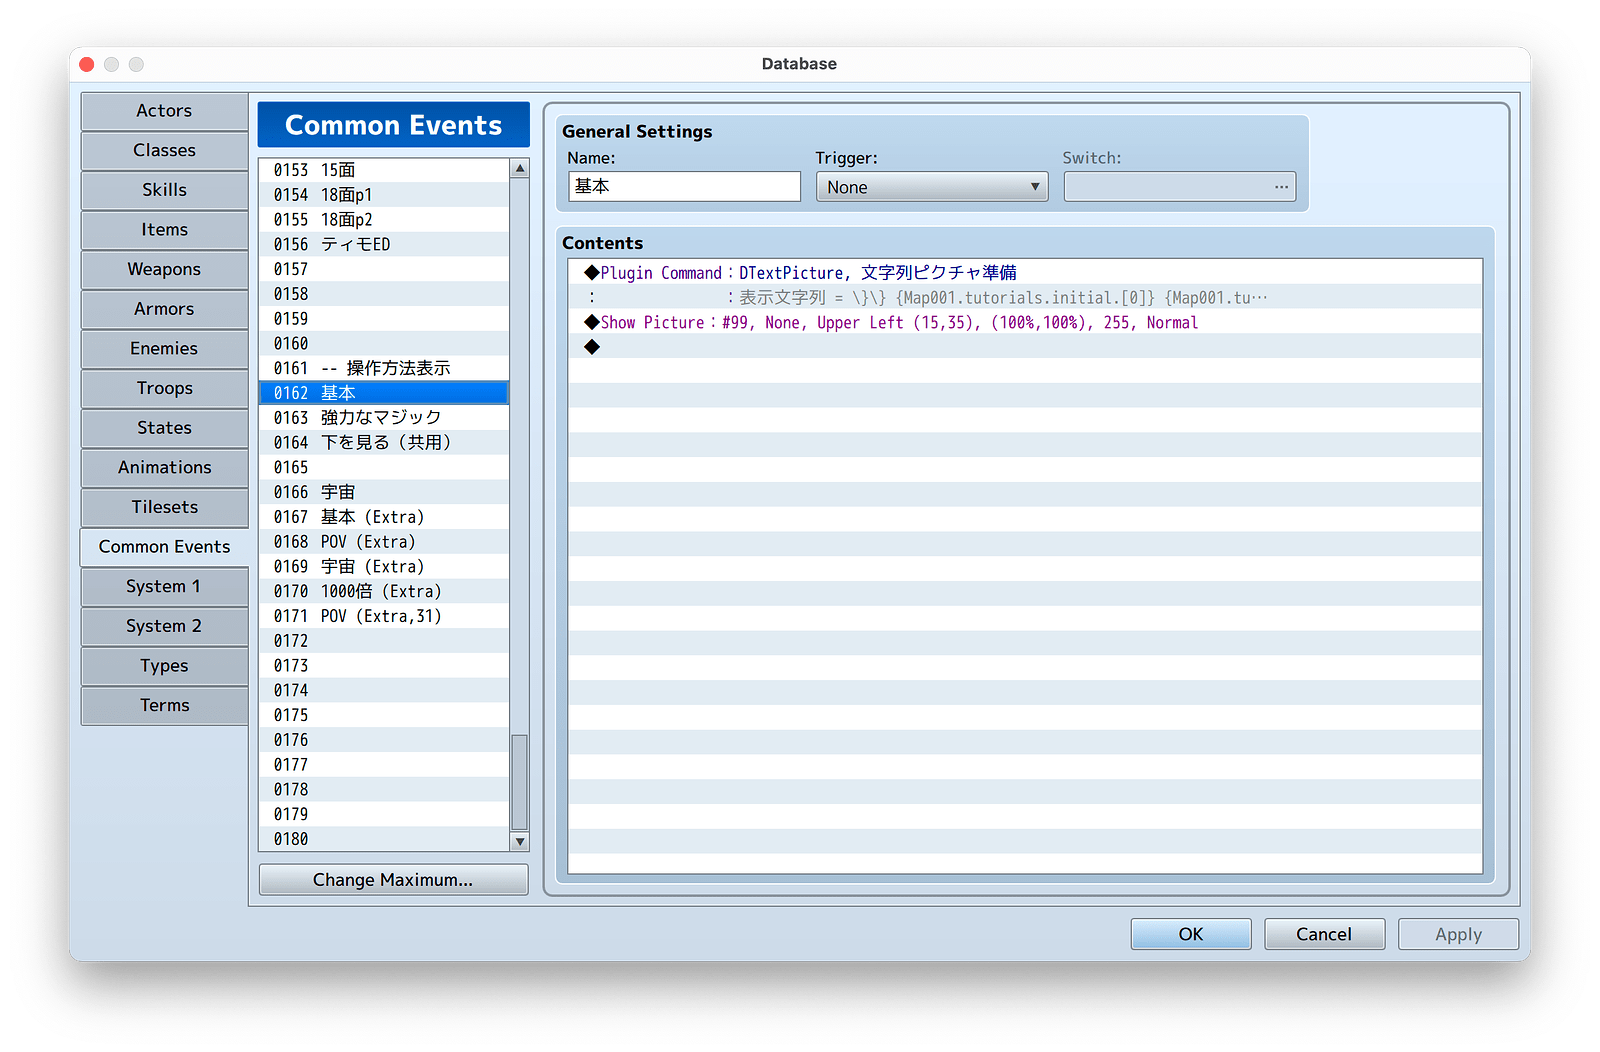Switch to Enemies tab
This screenshot has width=1600, height=1052.
164,349
